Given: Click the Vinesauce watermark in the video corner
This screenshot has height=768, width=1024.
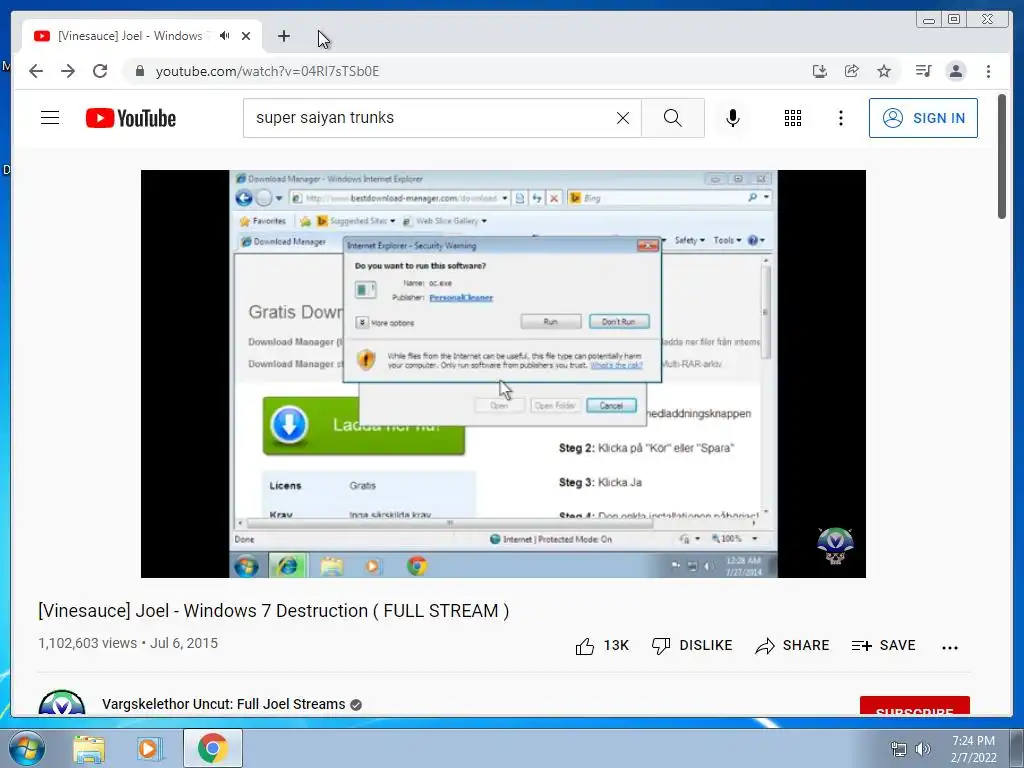Looking at the screenshot, I should pos(835,546).
